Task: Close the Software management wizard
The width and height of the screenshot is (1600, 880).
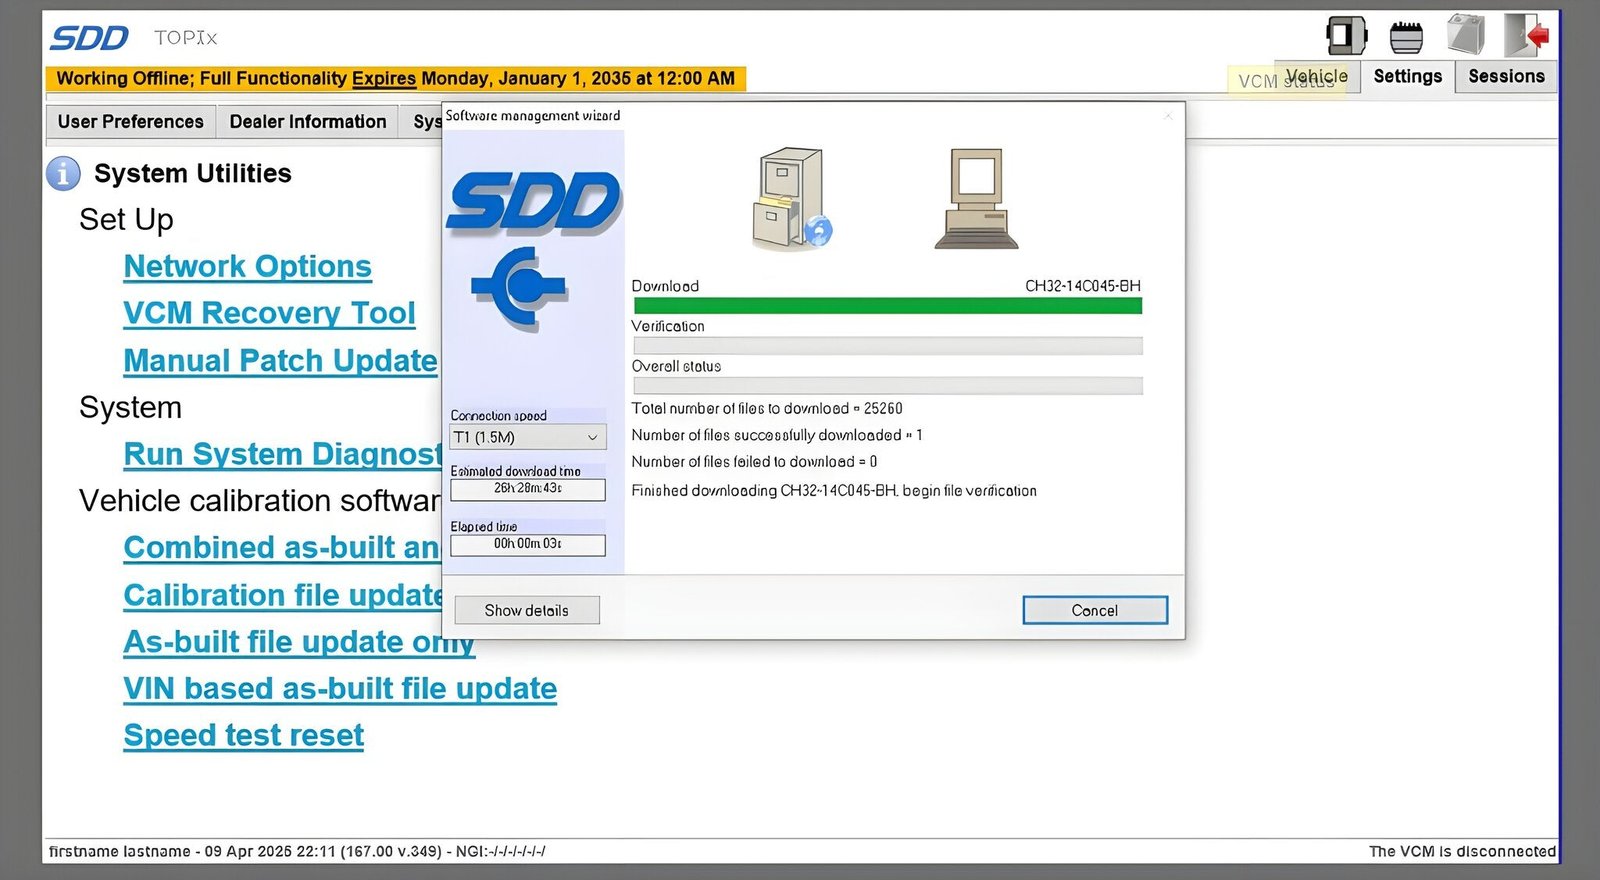Action: pyautogui.click(x=1167, y=116)
